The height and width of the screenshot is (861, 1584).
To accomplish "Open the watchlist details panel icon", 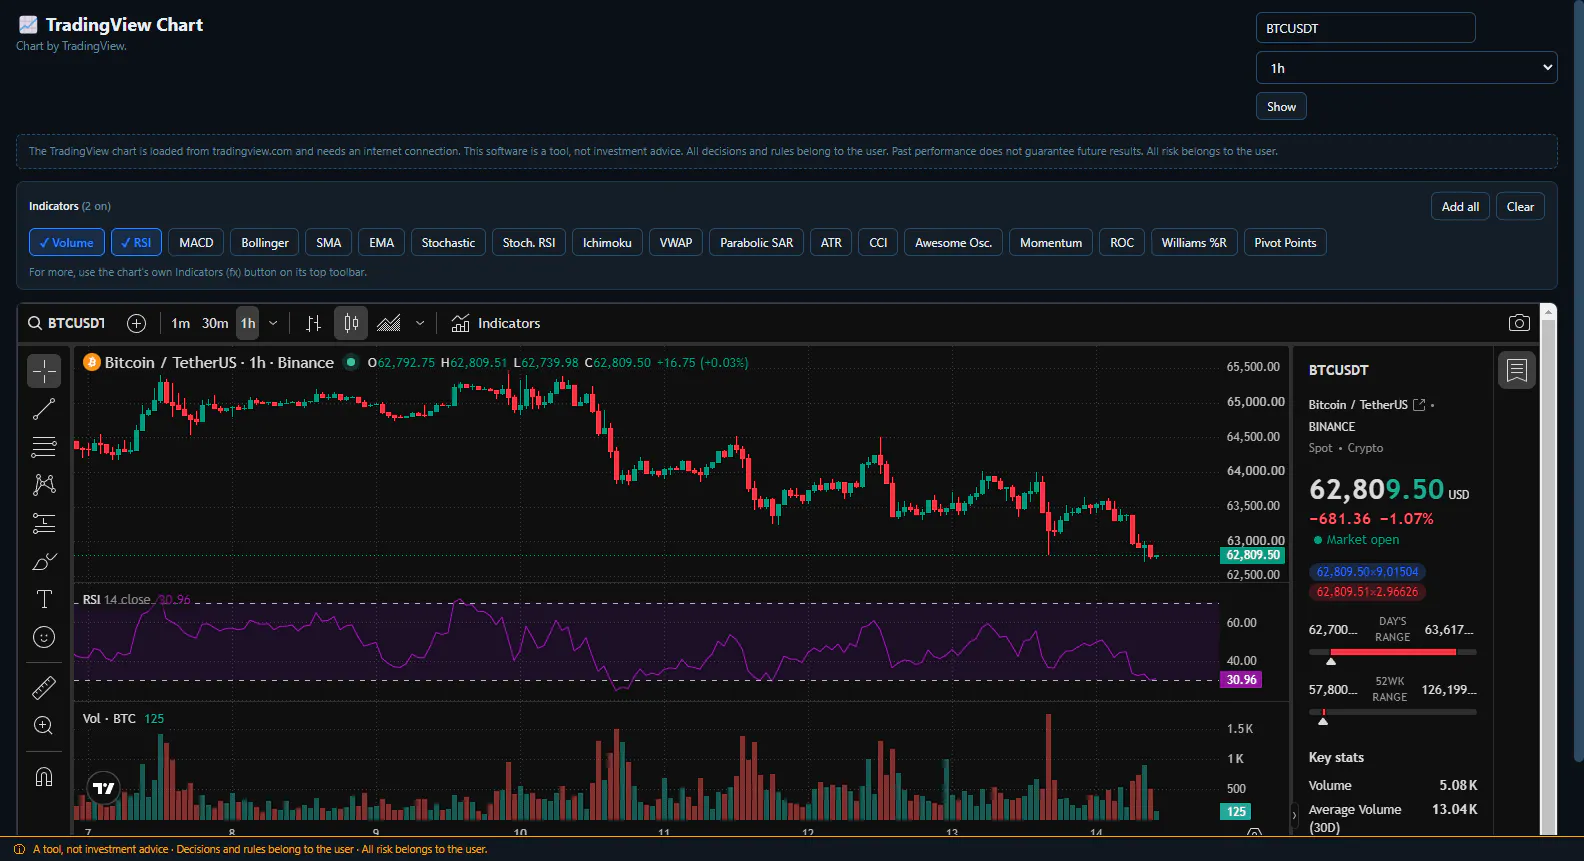I will (x=1517, y=371).
